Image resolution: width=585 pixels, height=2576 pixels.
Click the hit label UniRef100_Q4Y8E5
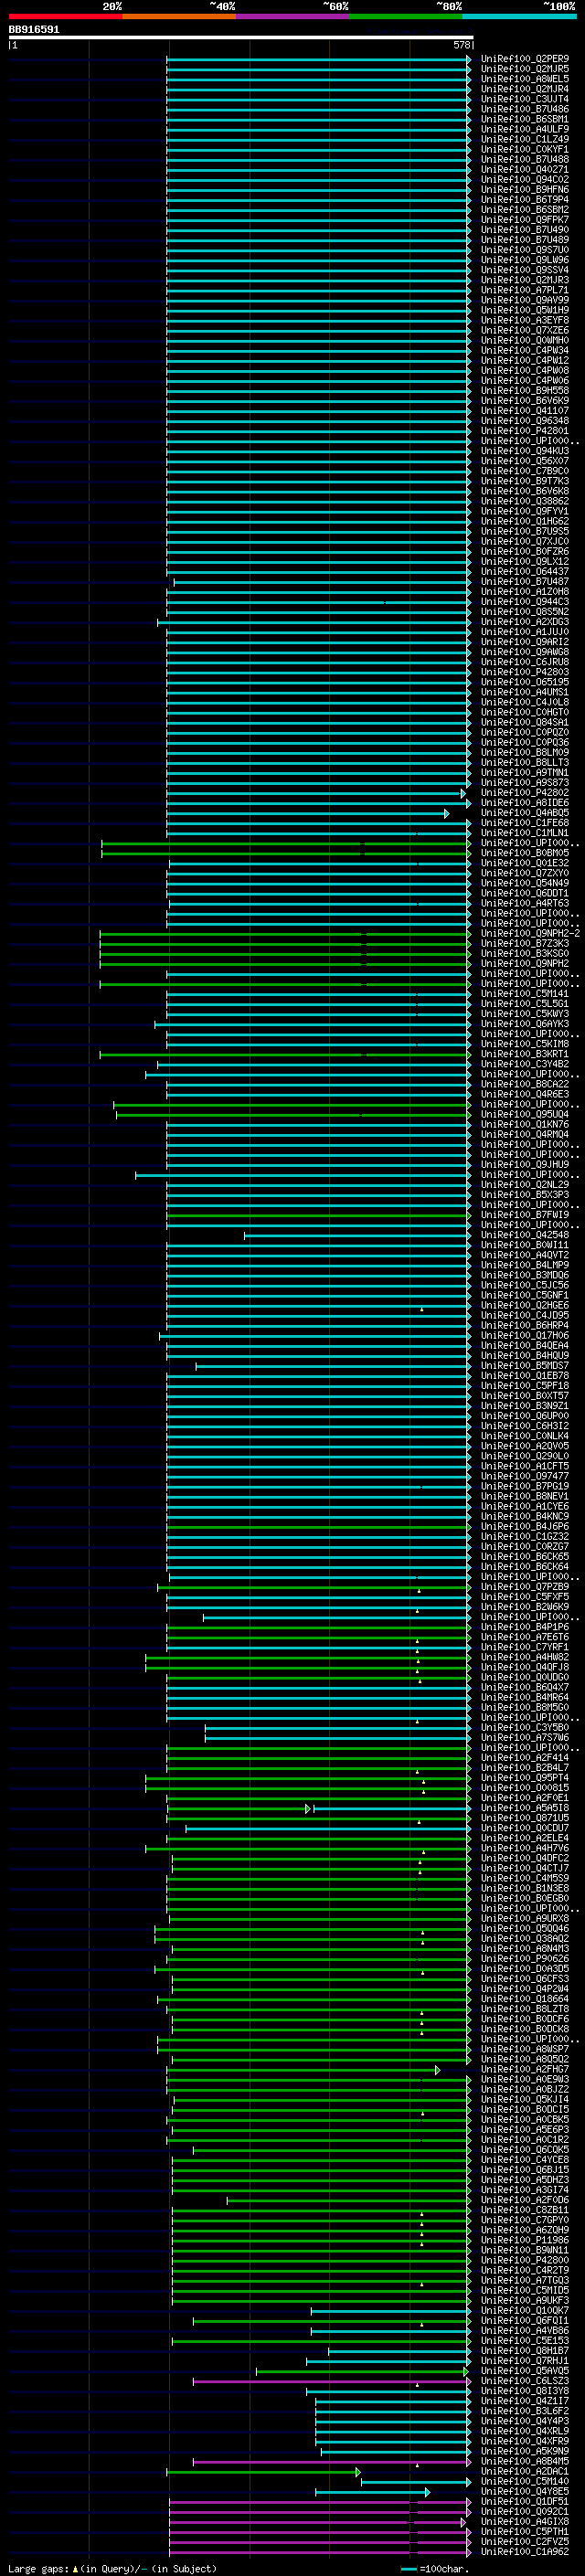click(525, 2492)
